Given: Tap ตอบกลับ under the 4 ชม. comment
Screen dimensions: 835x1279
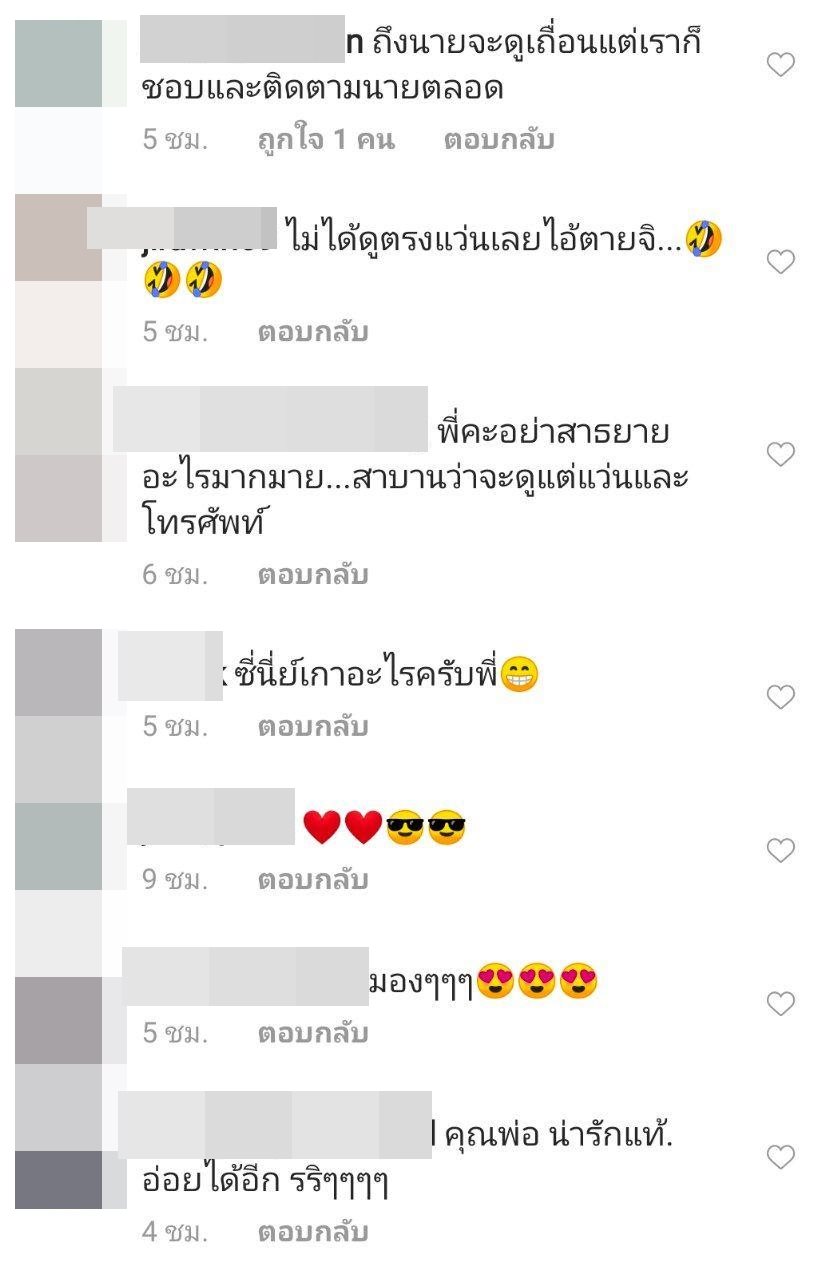Looking at the screenshot, I should pyautogui.click(x=313, y=1232).
